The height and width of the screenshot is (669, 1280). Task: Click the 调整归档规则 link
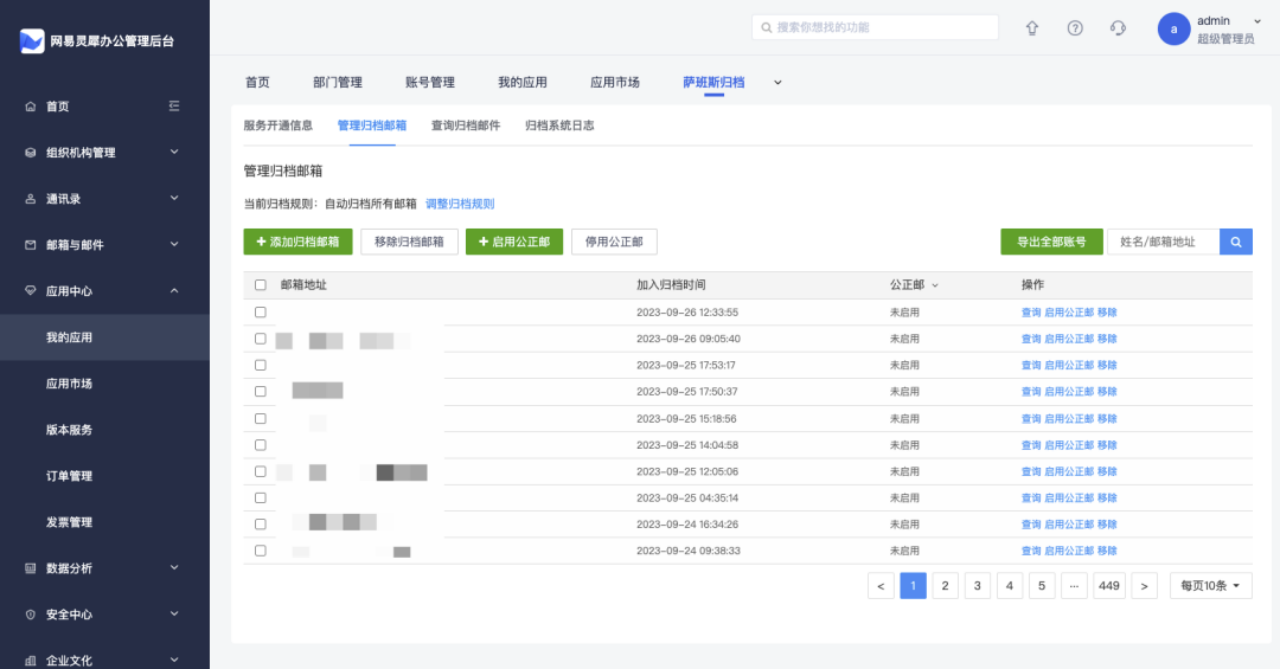(460, 204)
